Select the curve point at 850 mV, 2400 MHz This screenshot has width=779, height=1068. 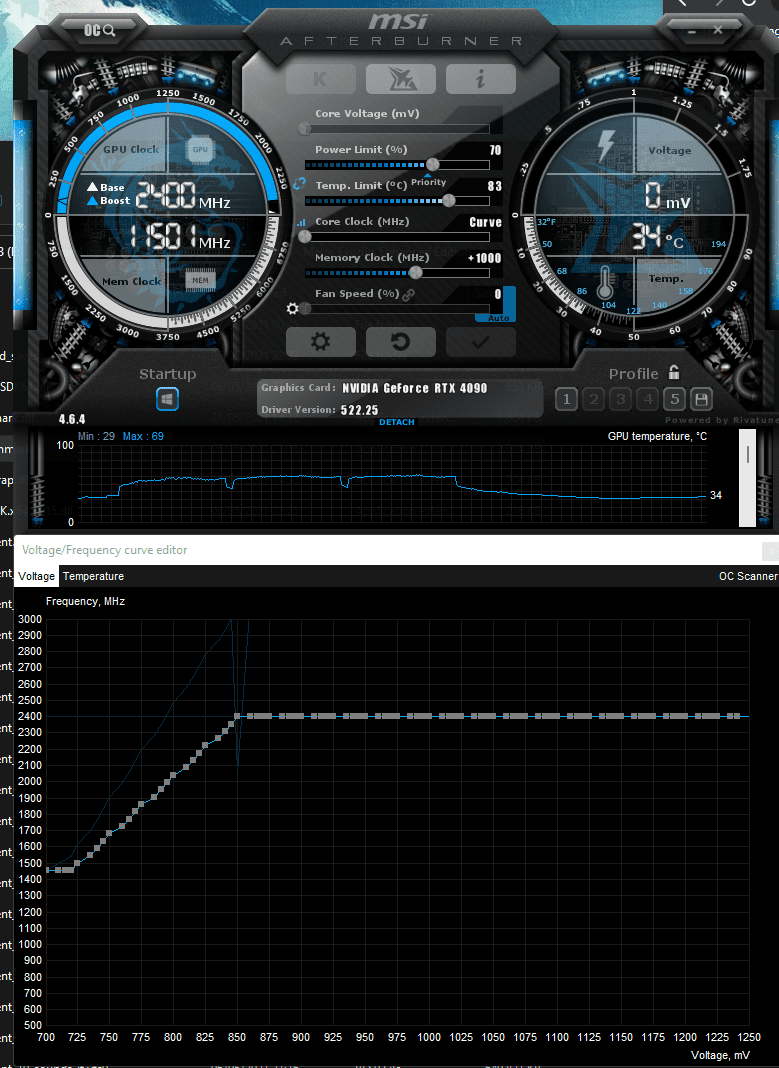pyautogui.click(x=237, y=717)
